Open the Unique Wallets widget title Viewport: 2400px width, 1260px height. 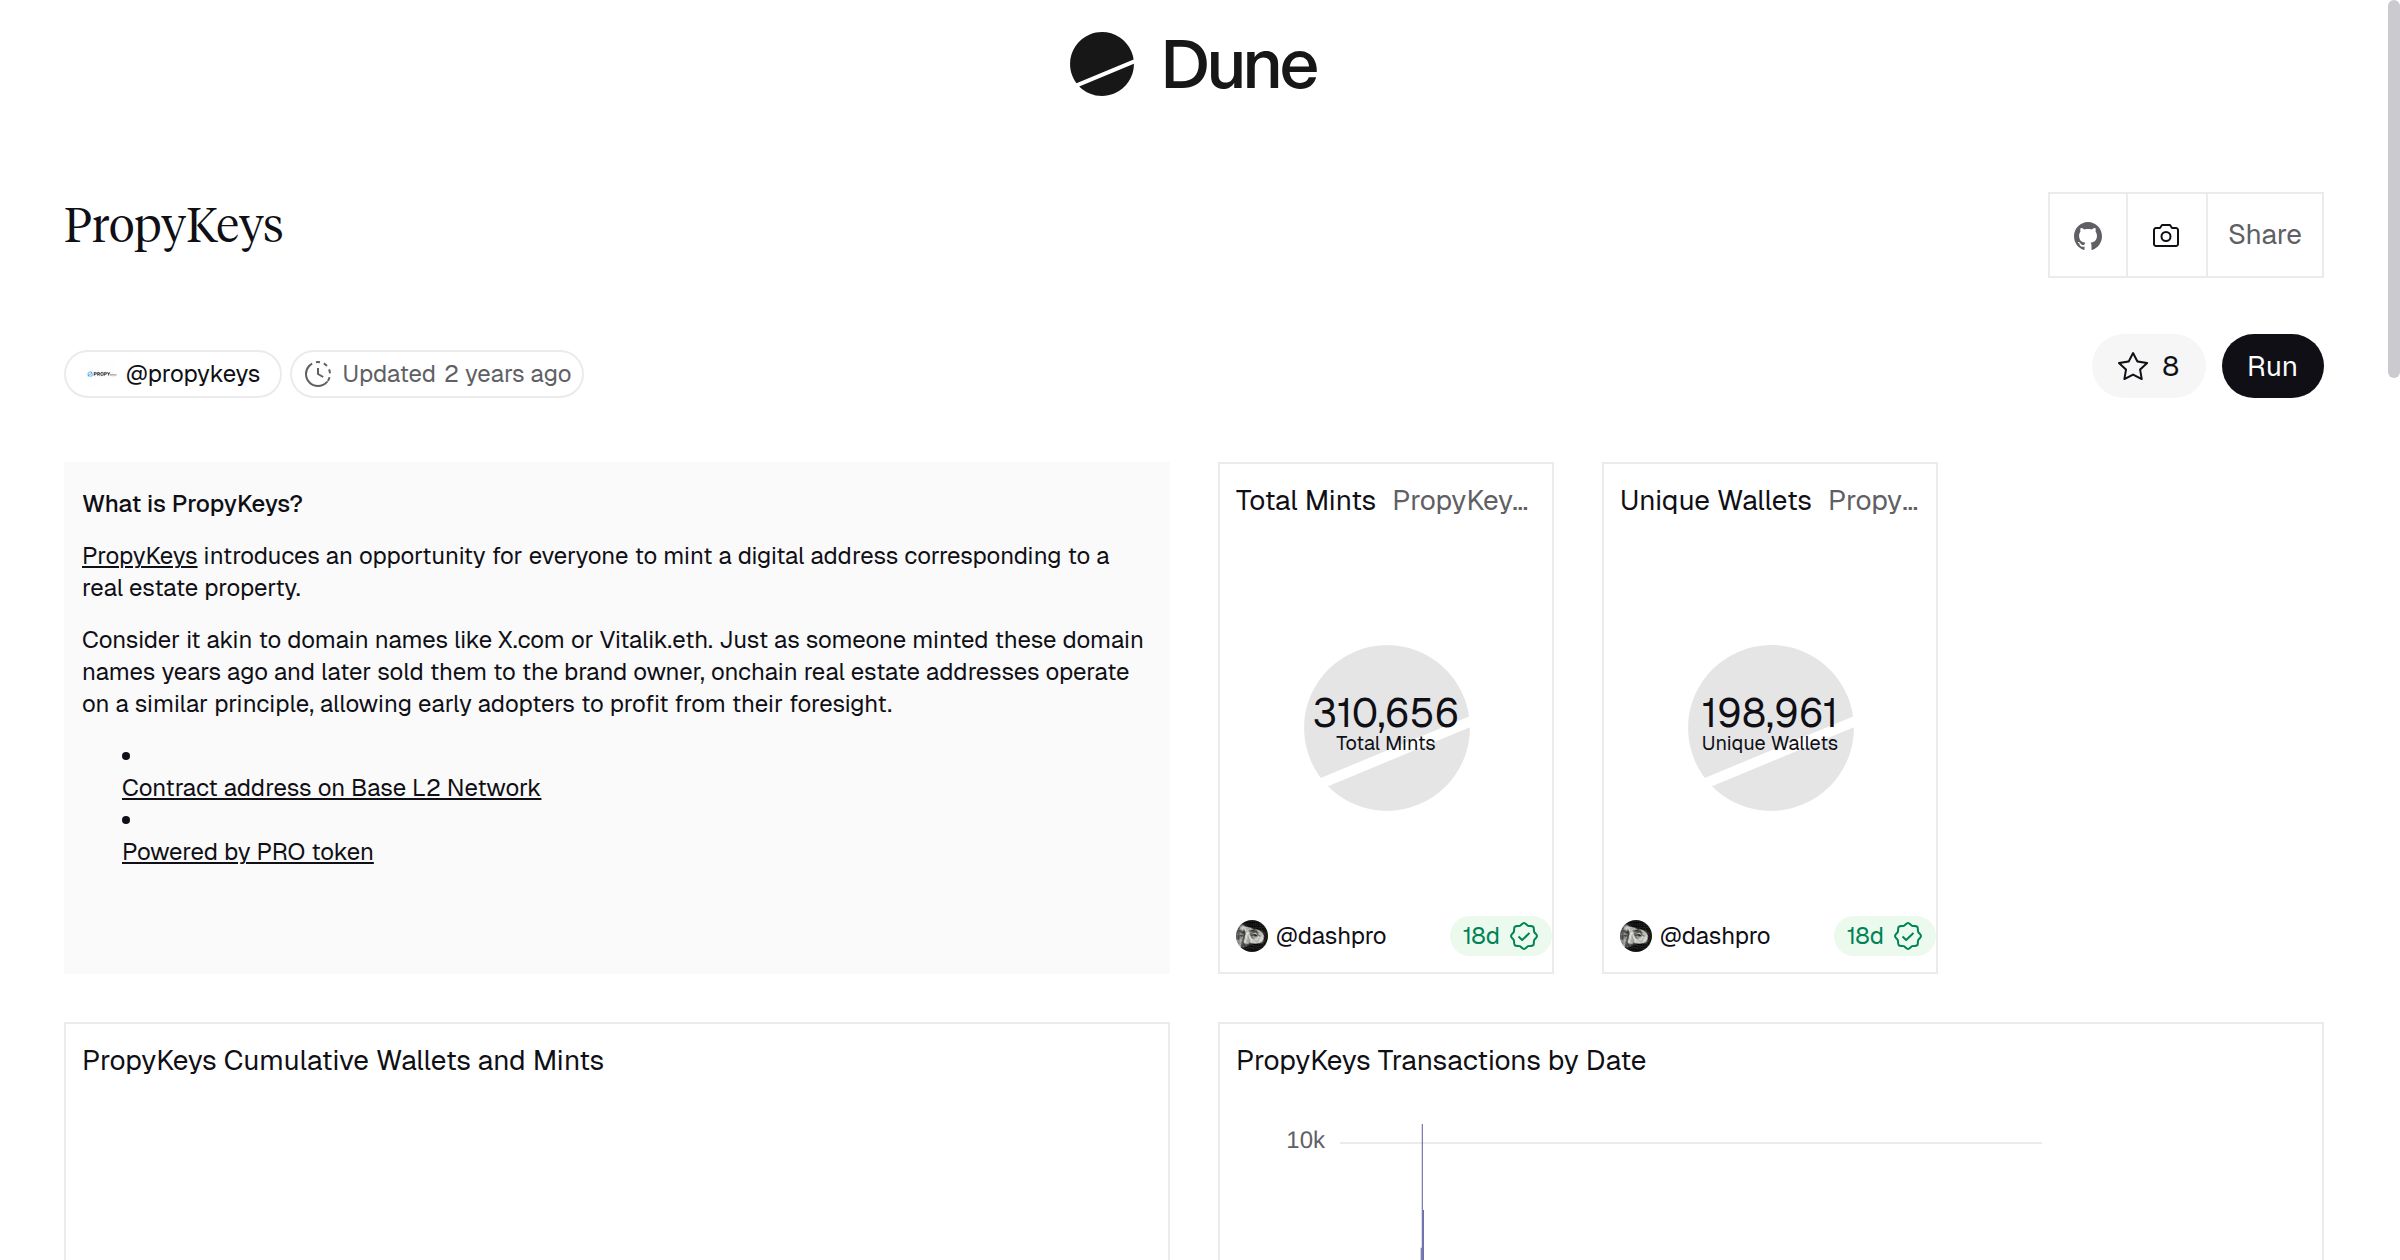tap(1715, 500)
